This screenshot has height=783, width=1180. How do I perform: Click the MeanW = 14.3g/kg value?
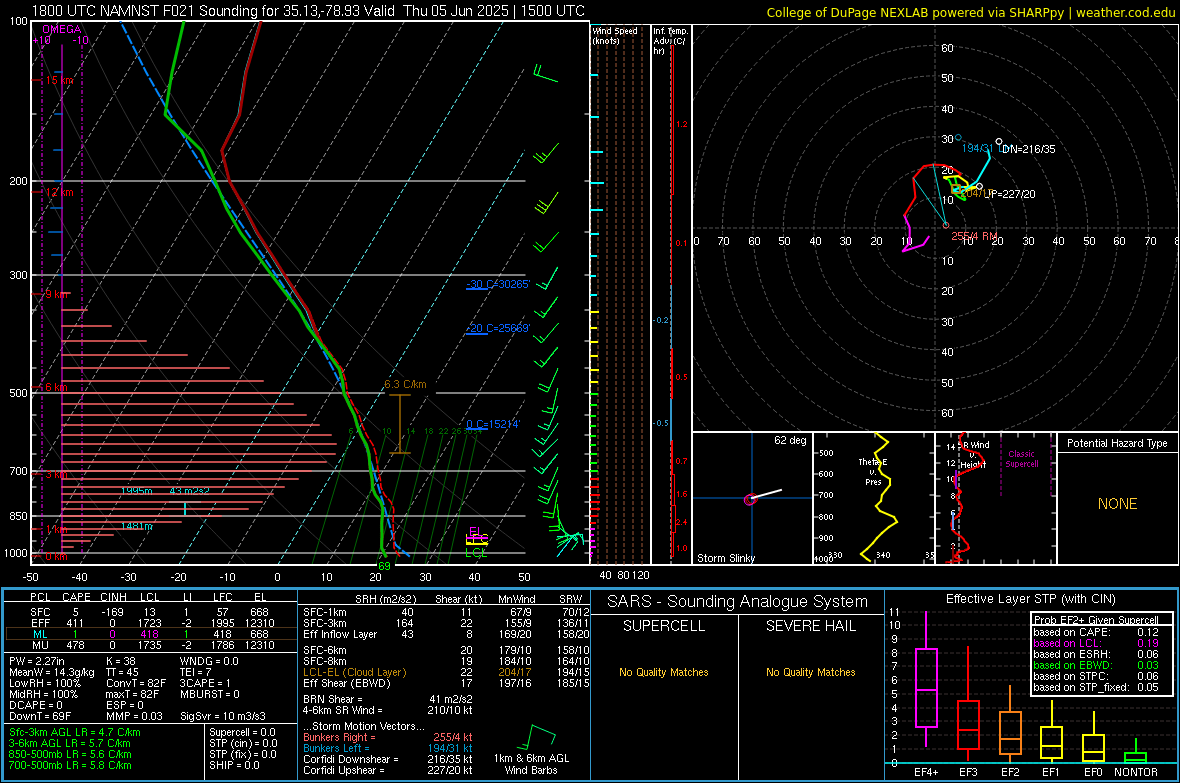[x=52, y=672]
